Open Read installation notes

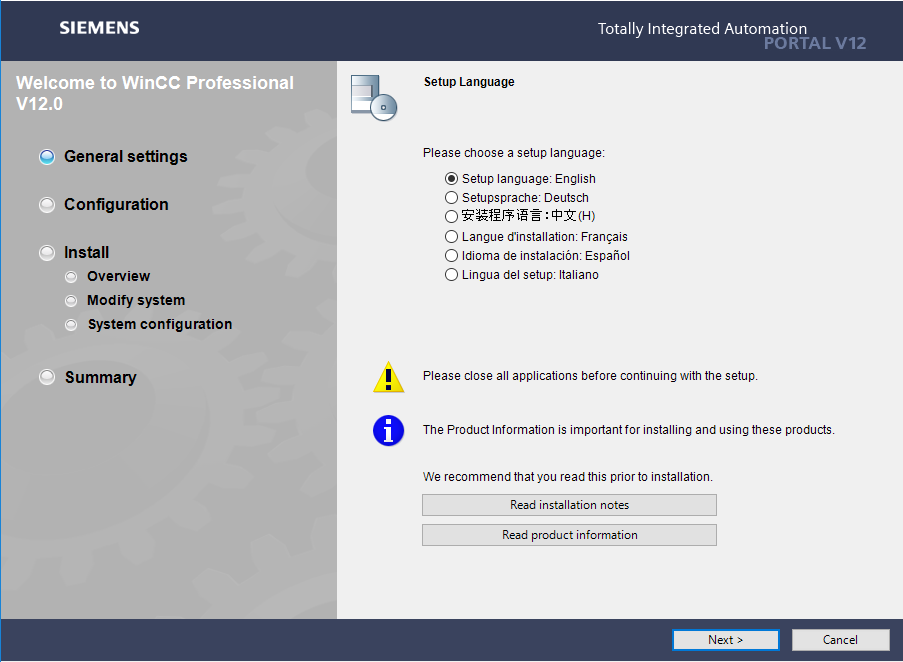pos(569,505)
